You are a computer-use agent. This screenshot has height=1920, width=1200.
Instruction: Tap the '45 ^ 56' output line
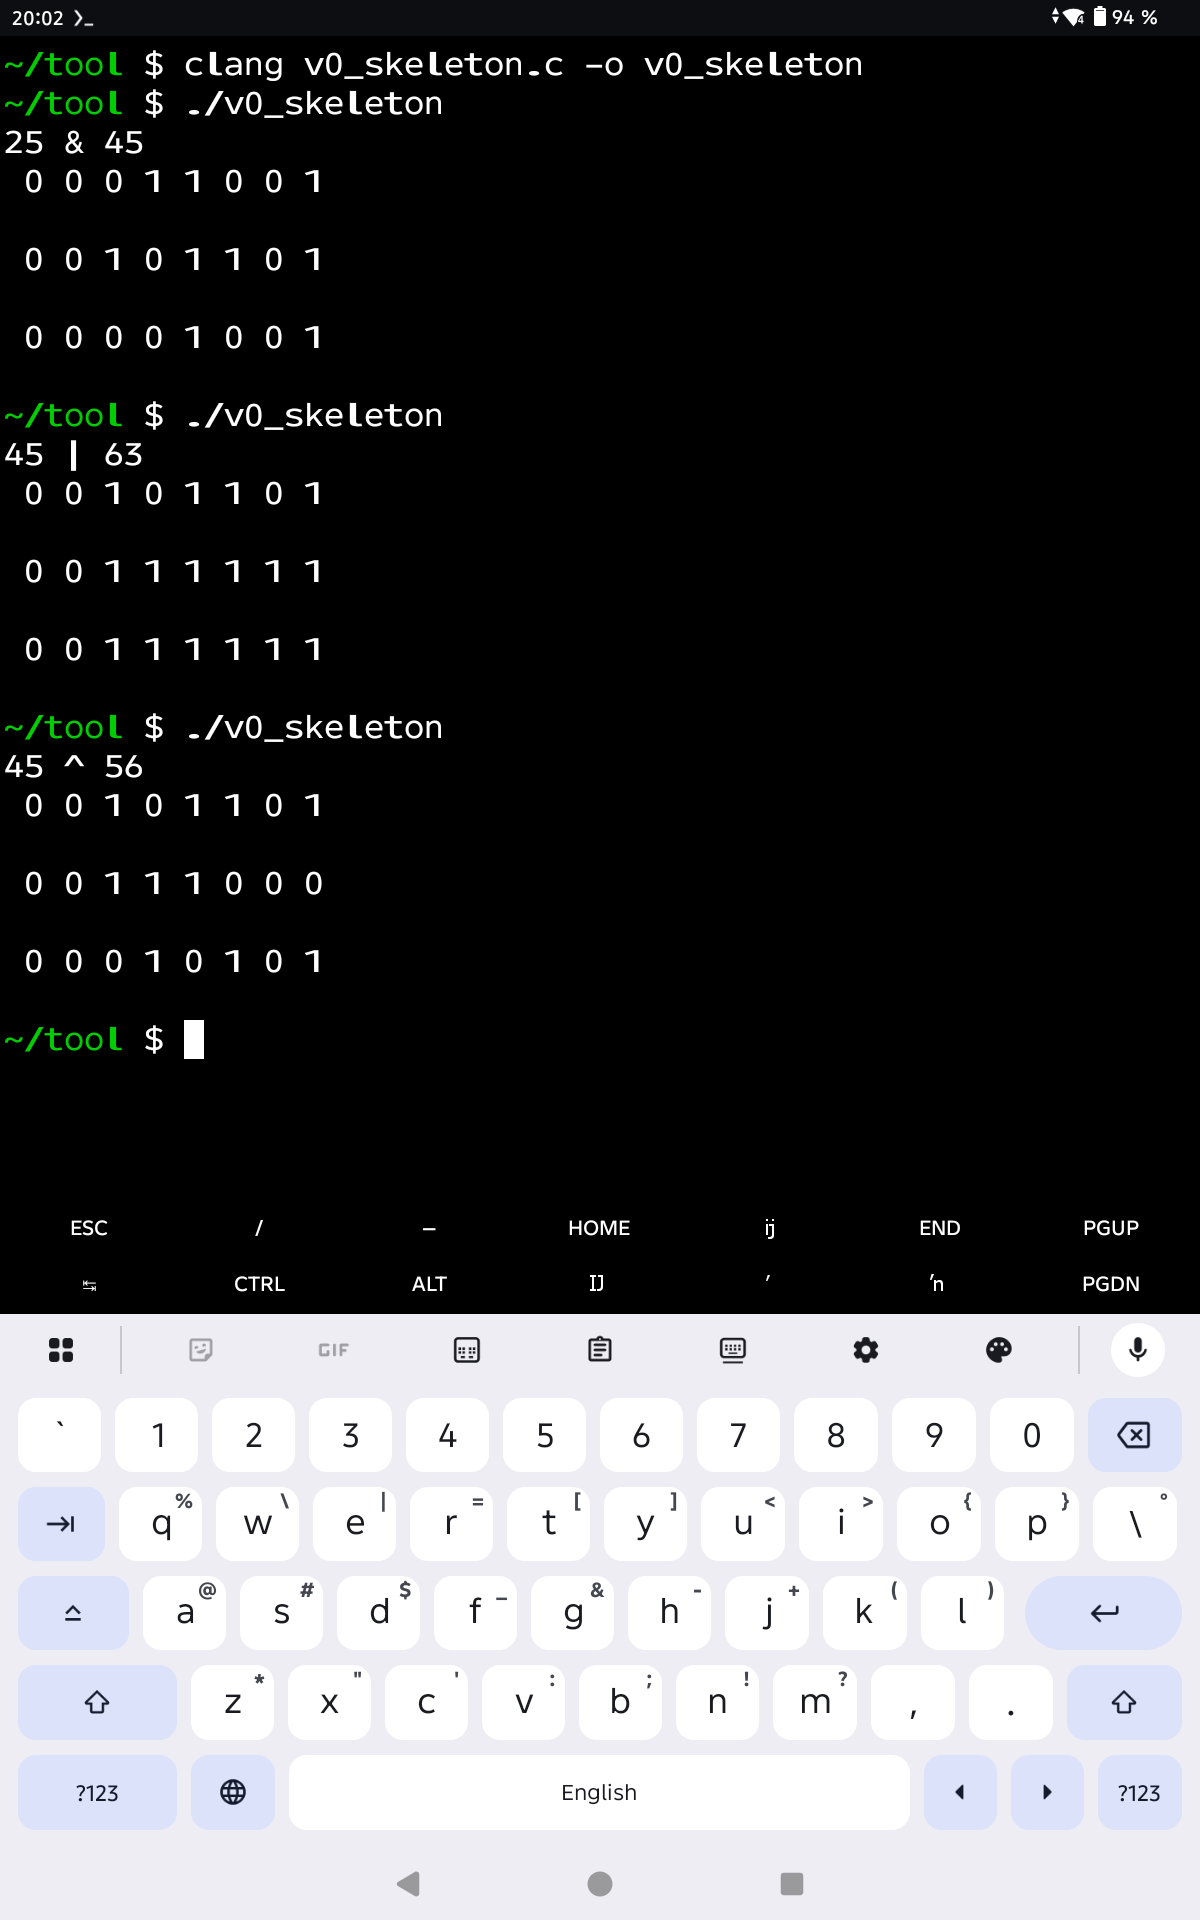(74, 767)
